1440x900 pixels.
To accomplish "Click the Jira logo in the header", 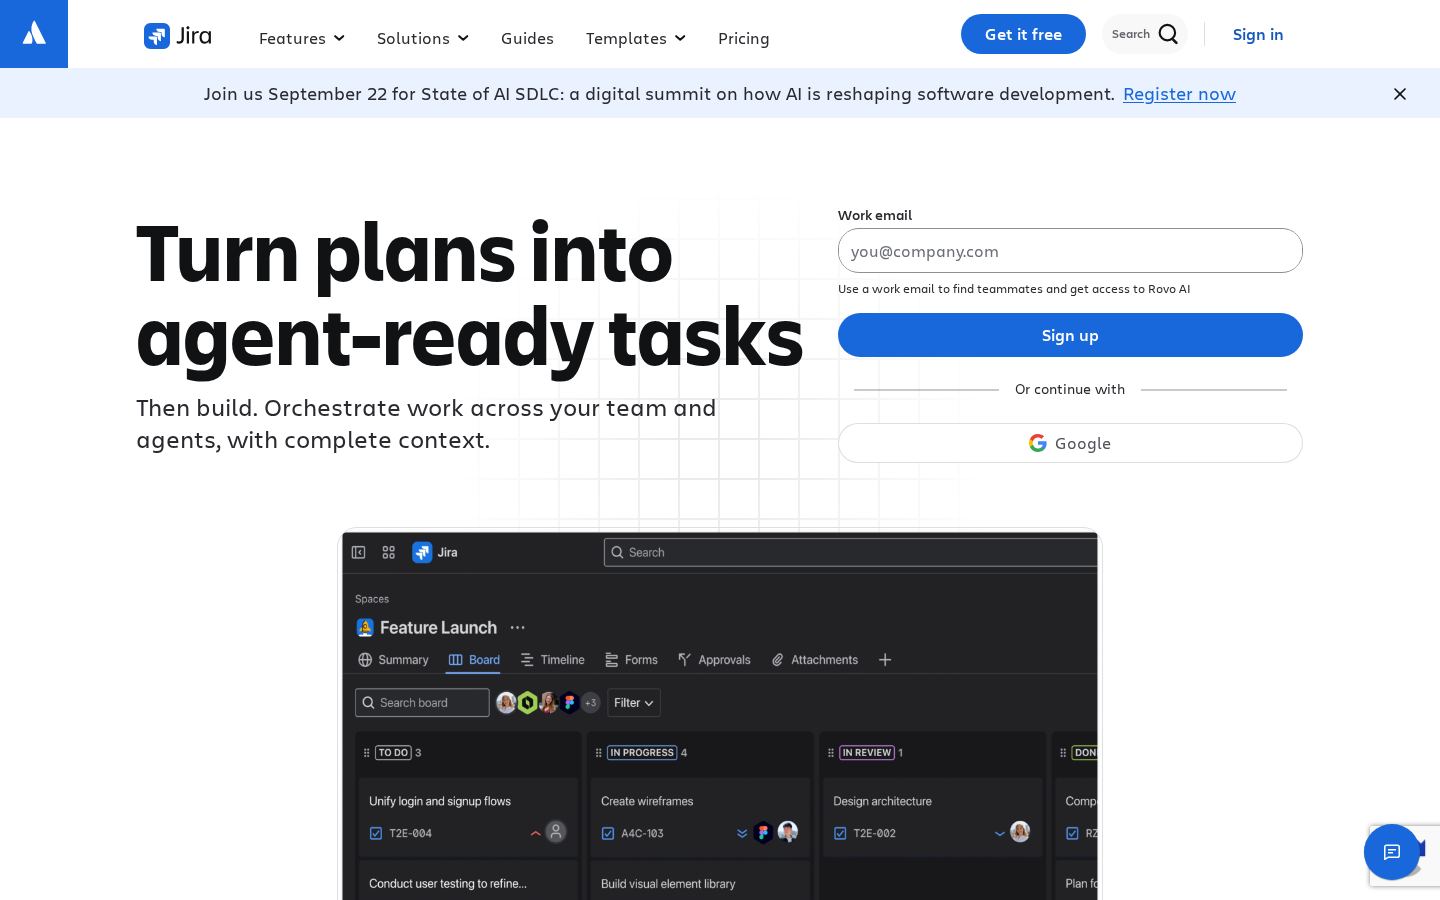I will pyautogui.click(x=178, y=36).
